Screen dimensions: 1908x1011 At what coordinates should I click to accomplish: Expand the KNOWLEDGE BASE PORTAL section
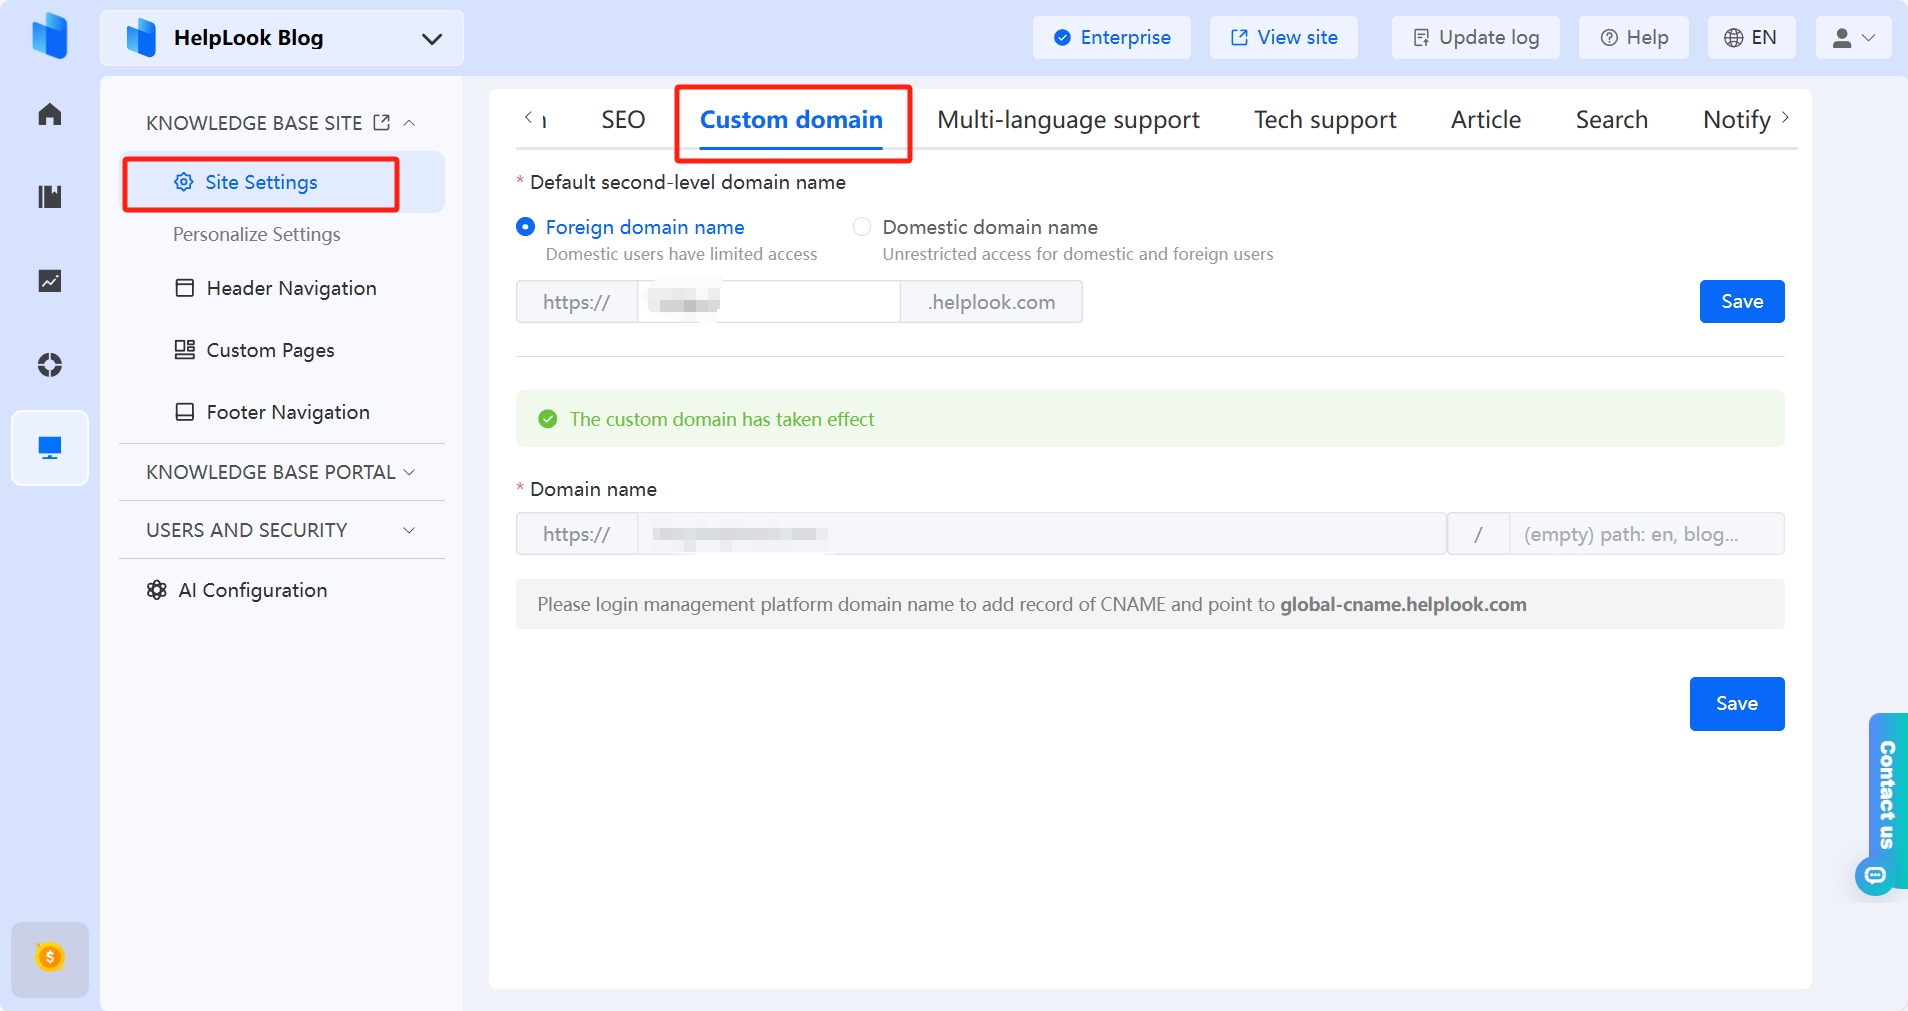pyautogui.click(x=281, y=472)
